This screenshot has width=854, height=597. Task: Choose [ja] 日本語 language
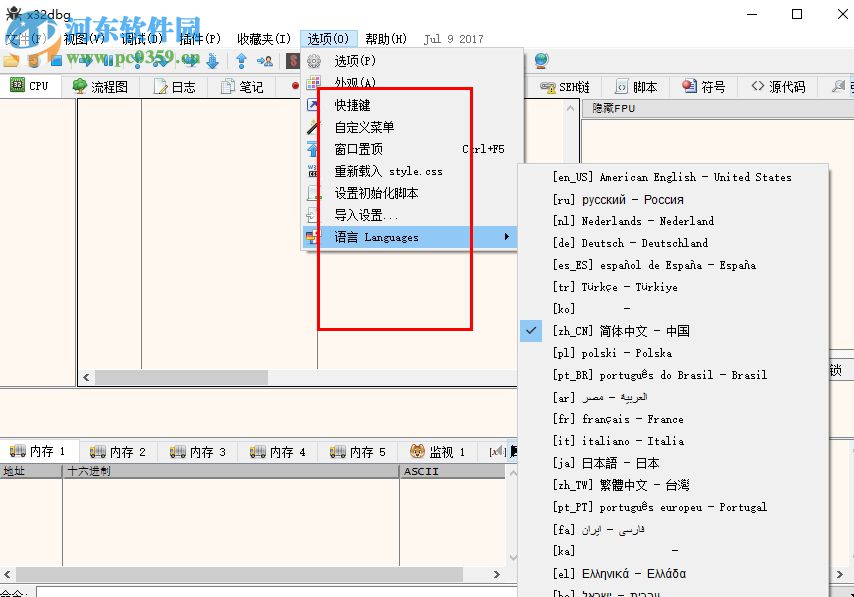tap(673, 462)
